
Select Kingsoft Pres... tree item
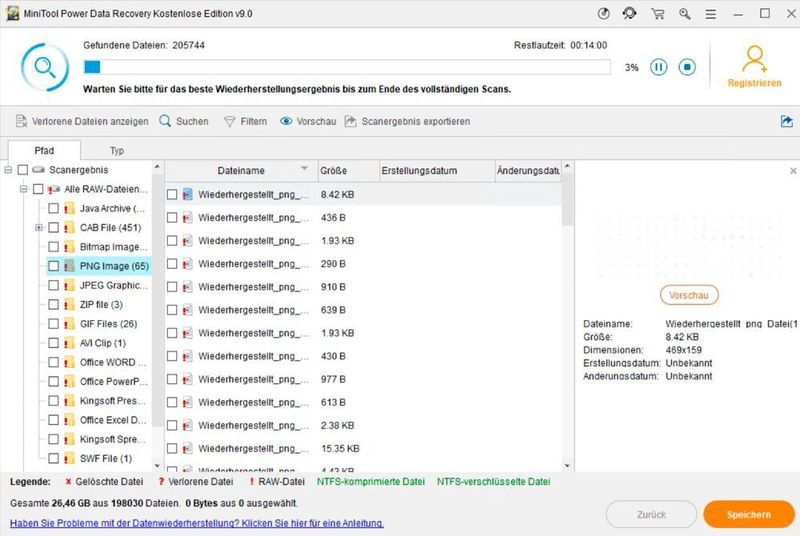point(112,401)
